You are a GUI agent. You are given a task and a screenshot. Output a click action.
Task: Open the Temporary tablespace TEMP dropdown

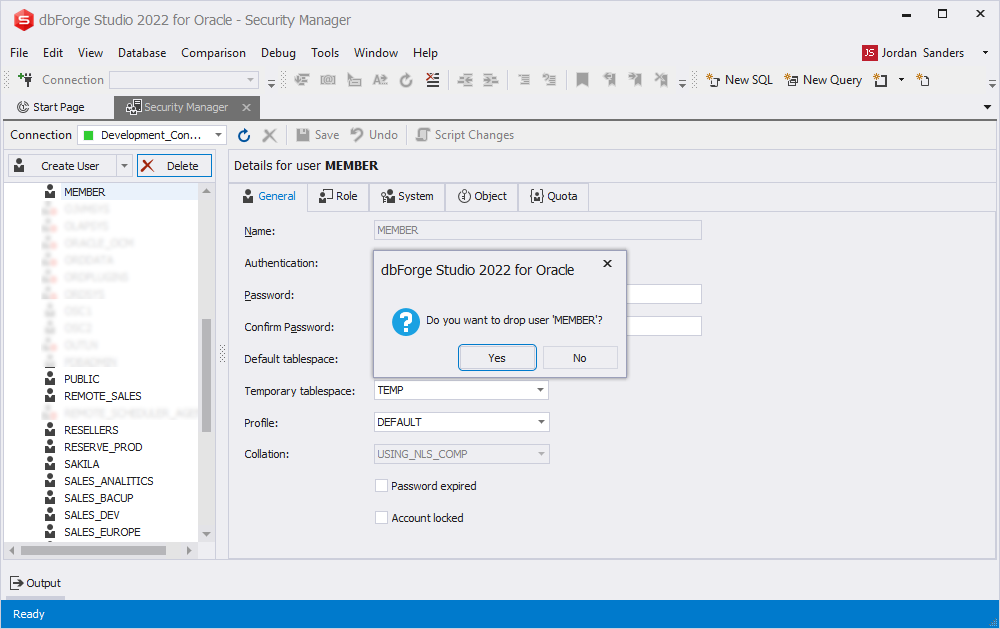pos(540,390)
